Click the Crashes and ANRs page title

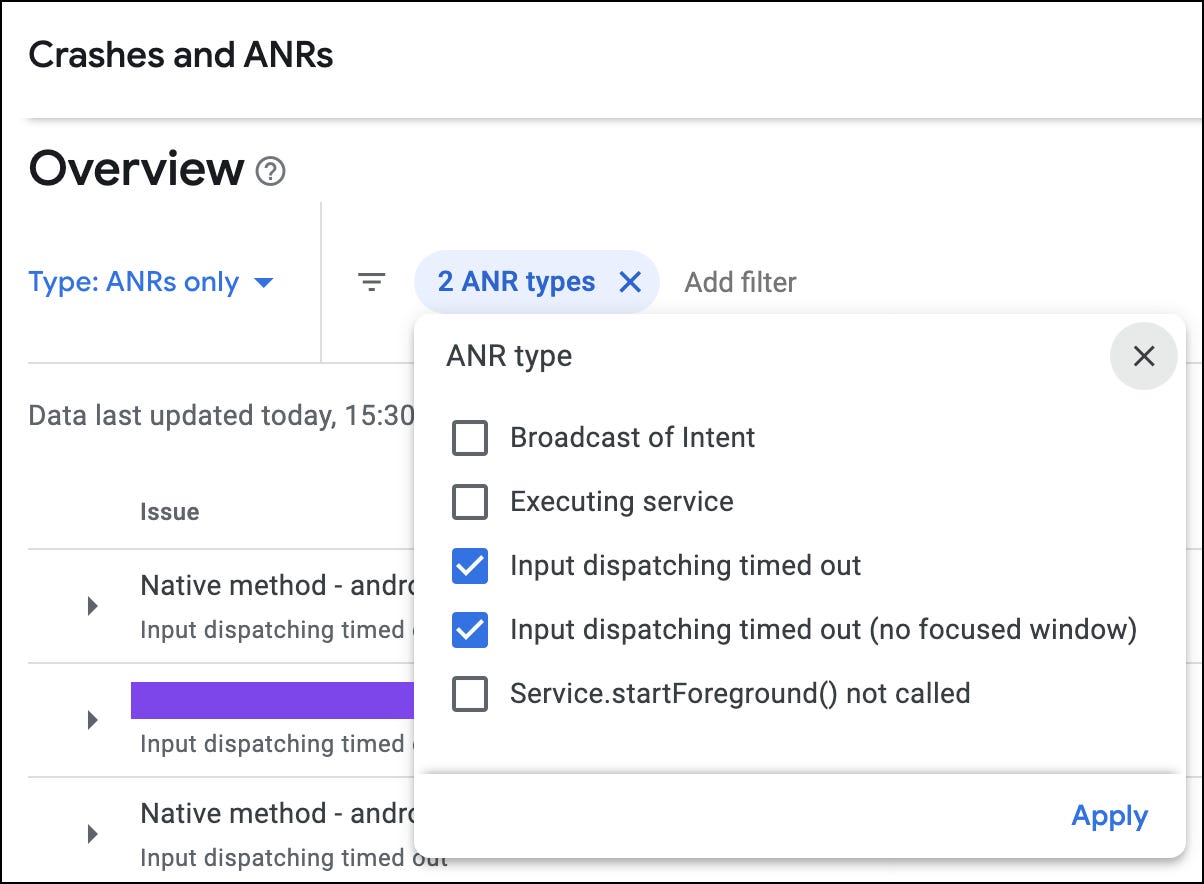pyautogui.click(x=181, y=55)
